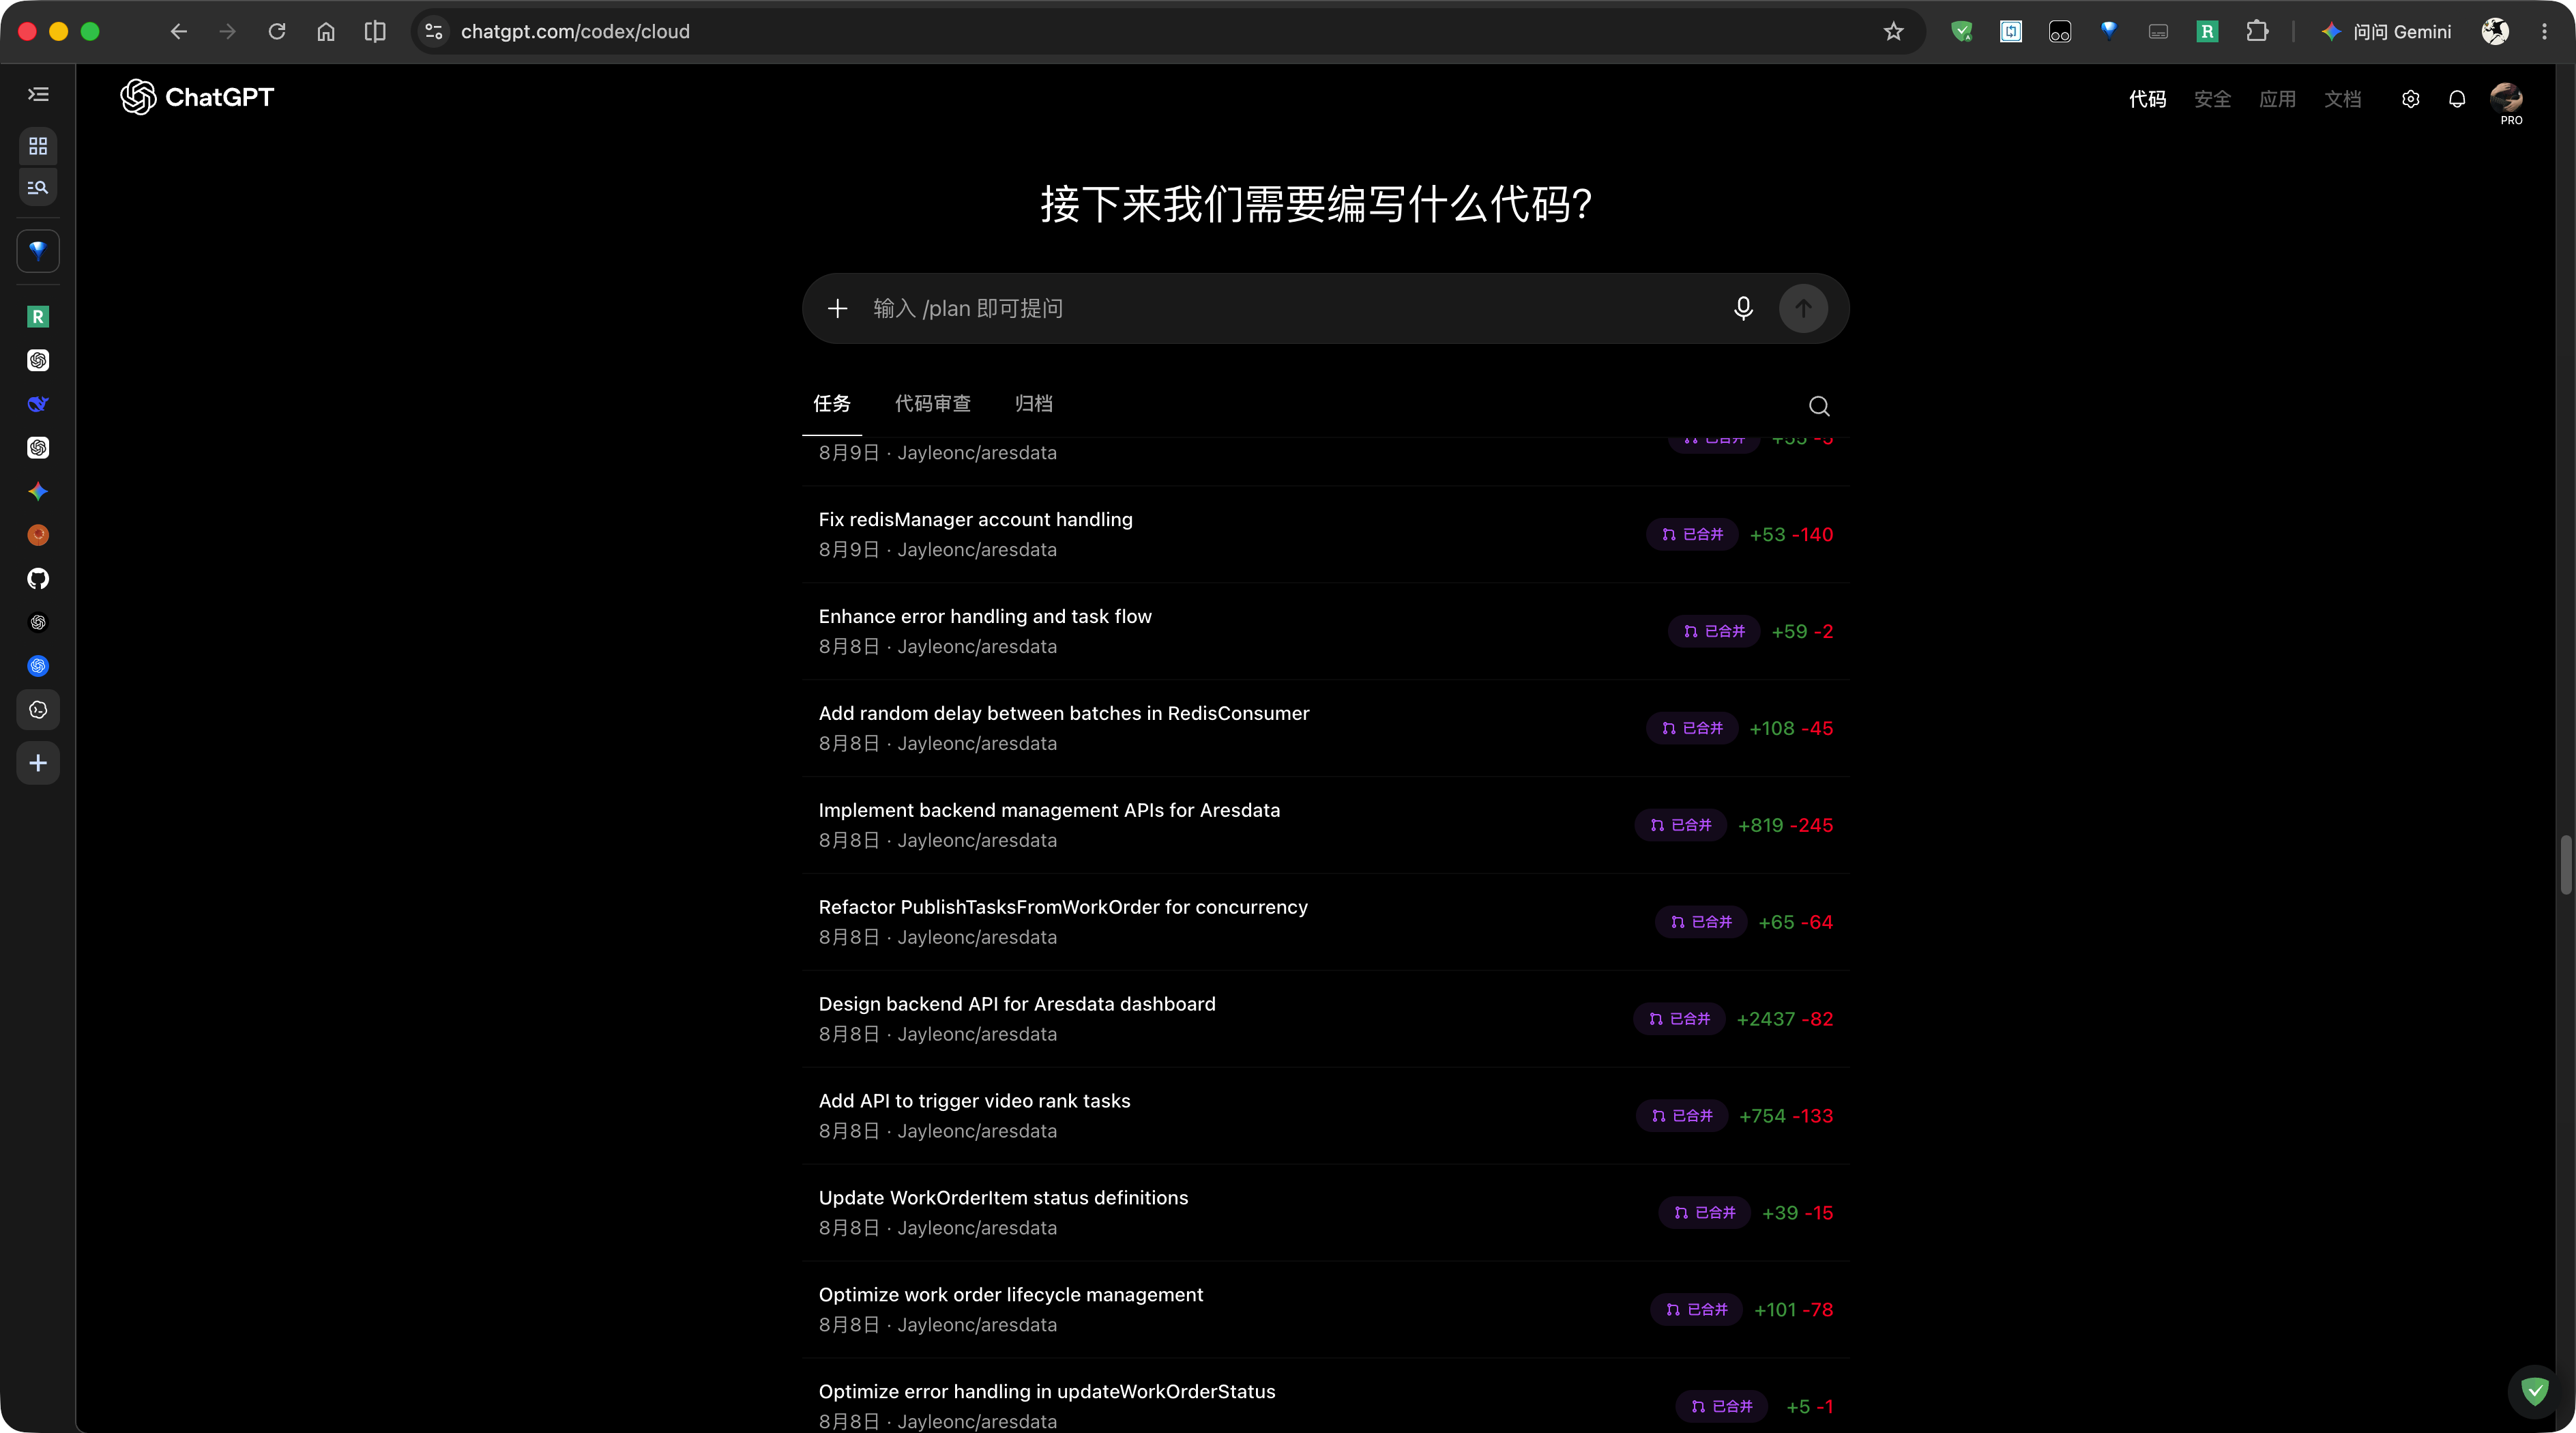
Task: Click the ChatGPT logo
Action: click(x=197, y=97)
